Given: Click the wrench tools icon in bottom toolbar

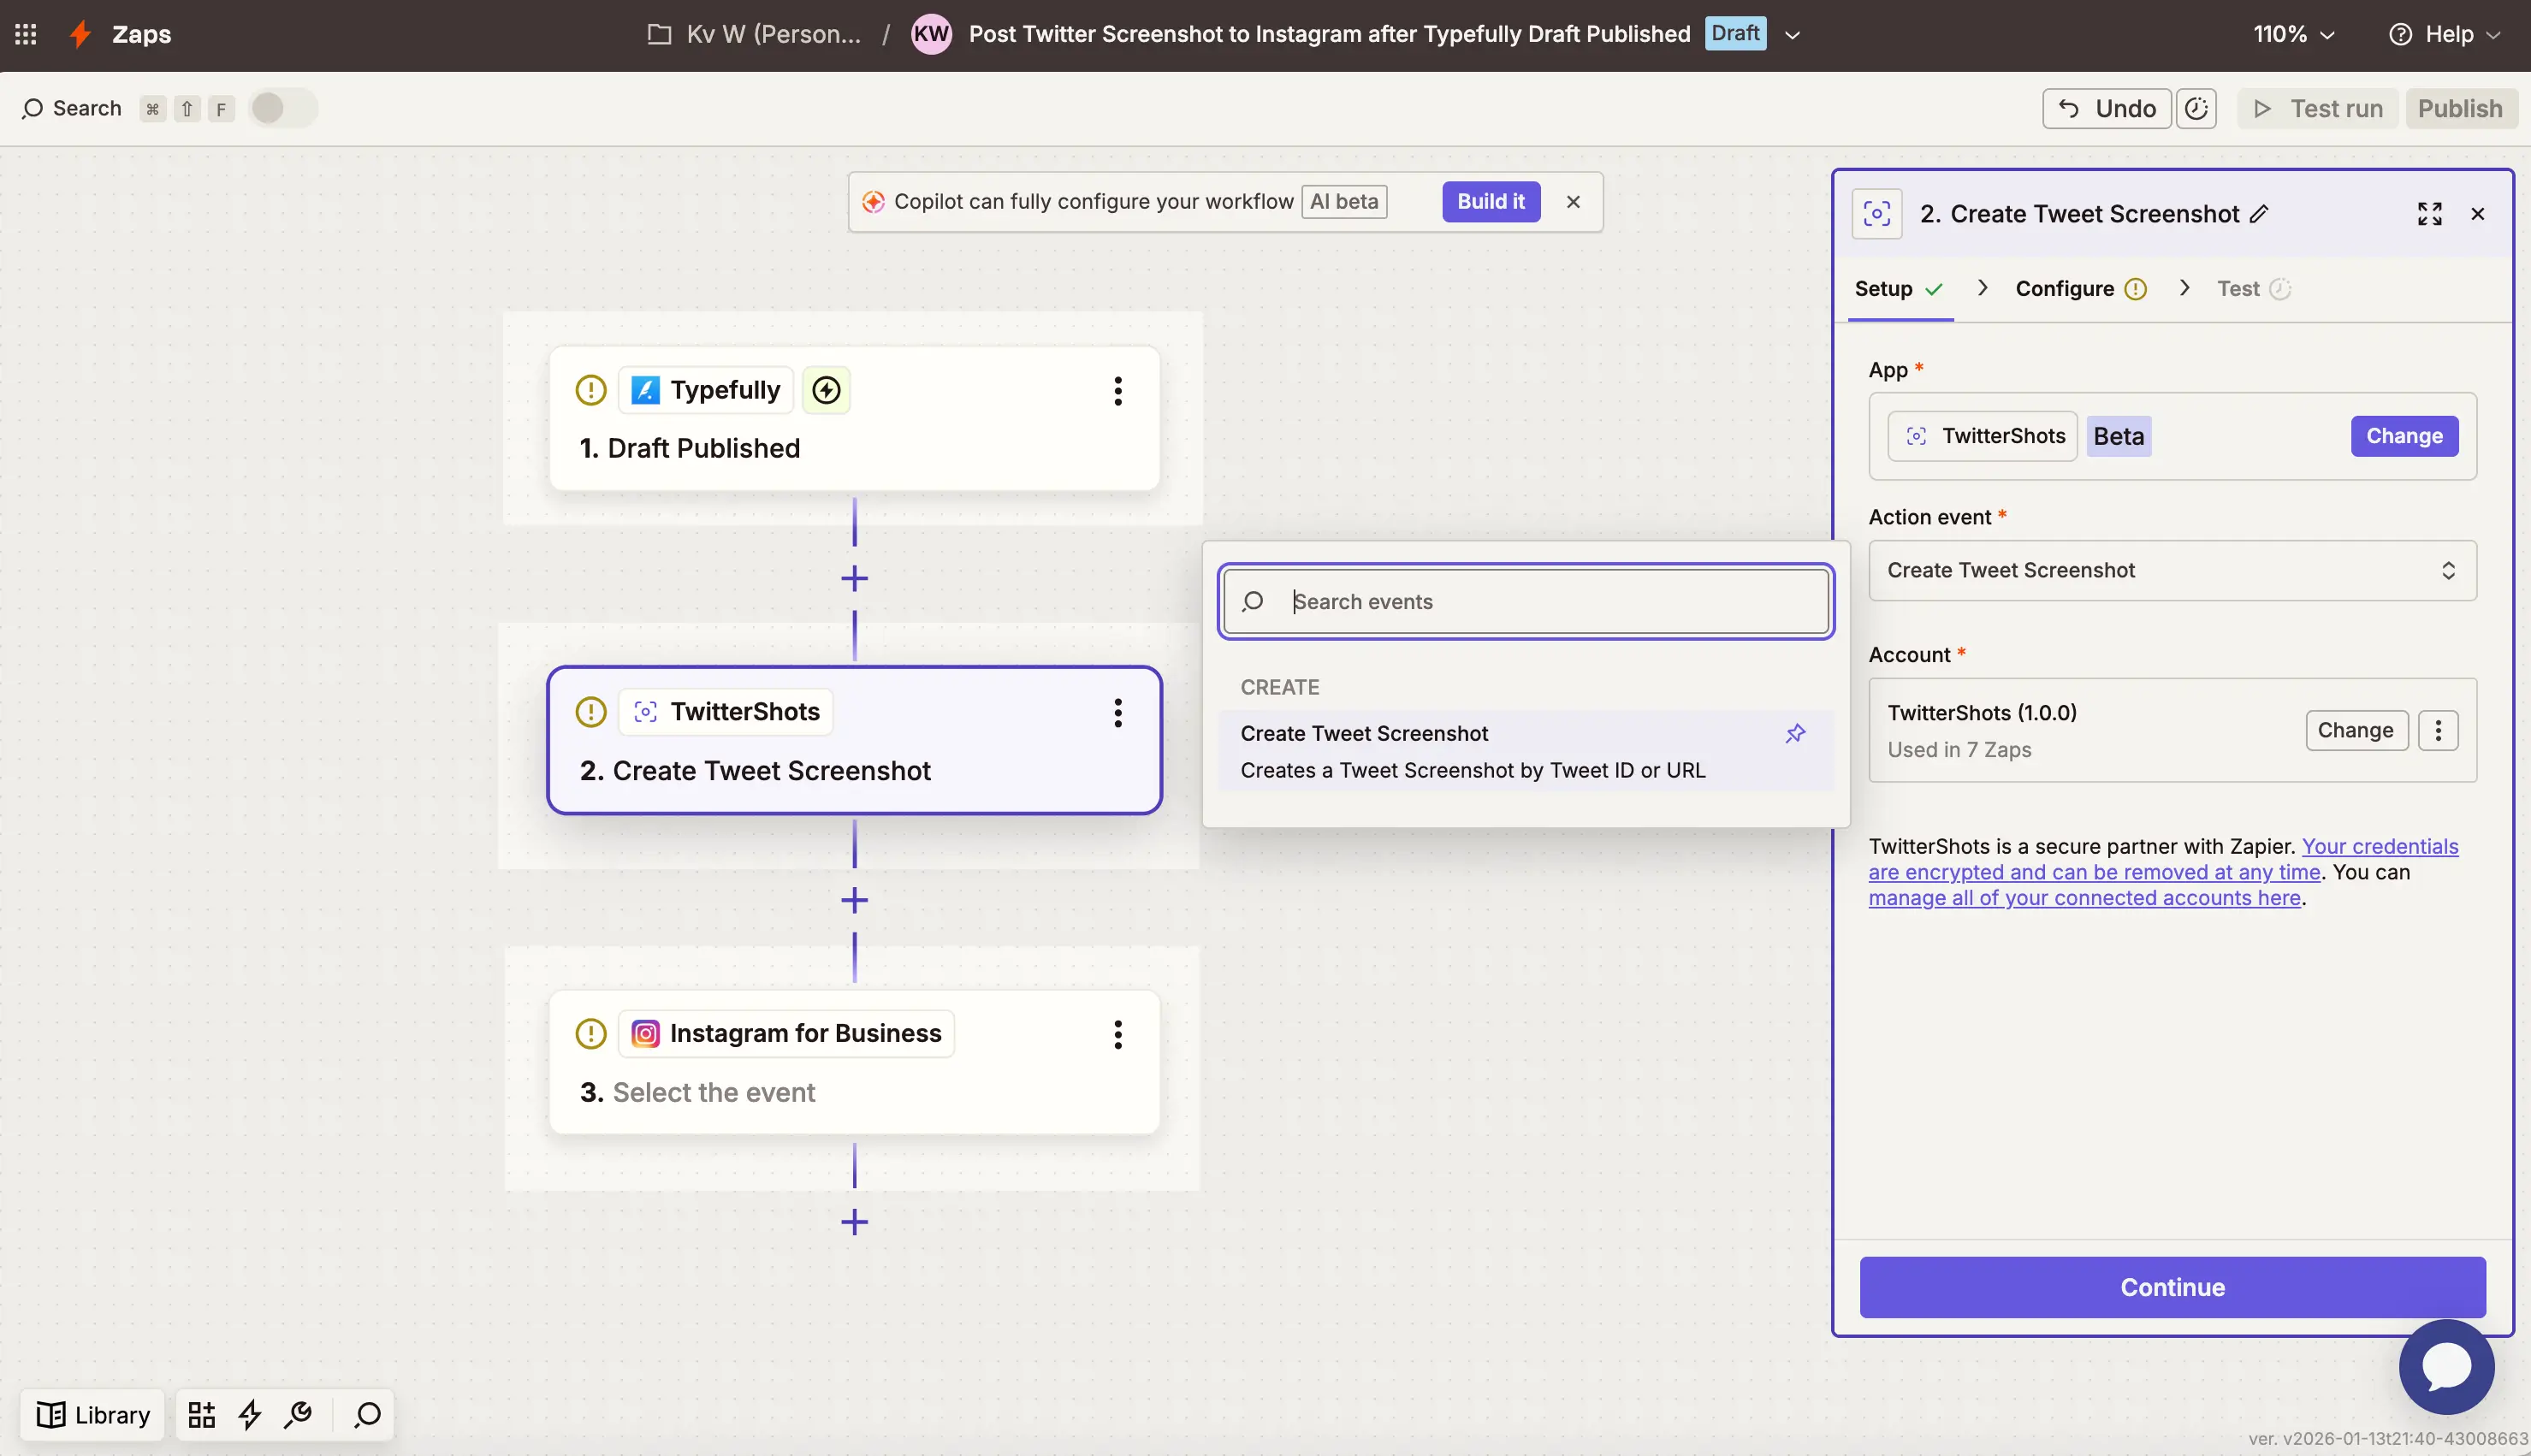Looking at the screenshot, I should 297,1414.
